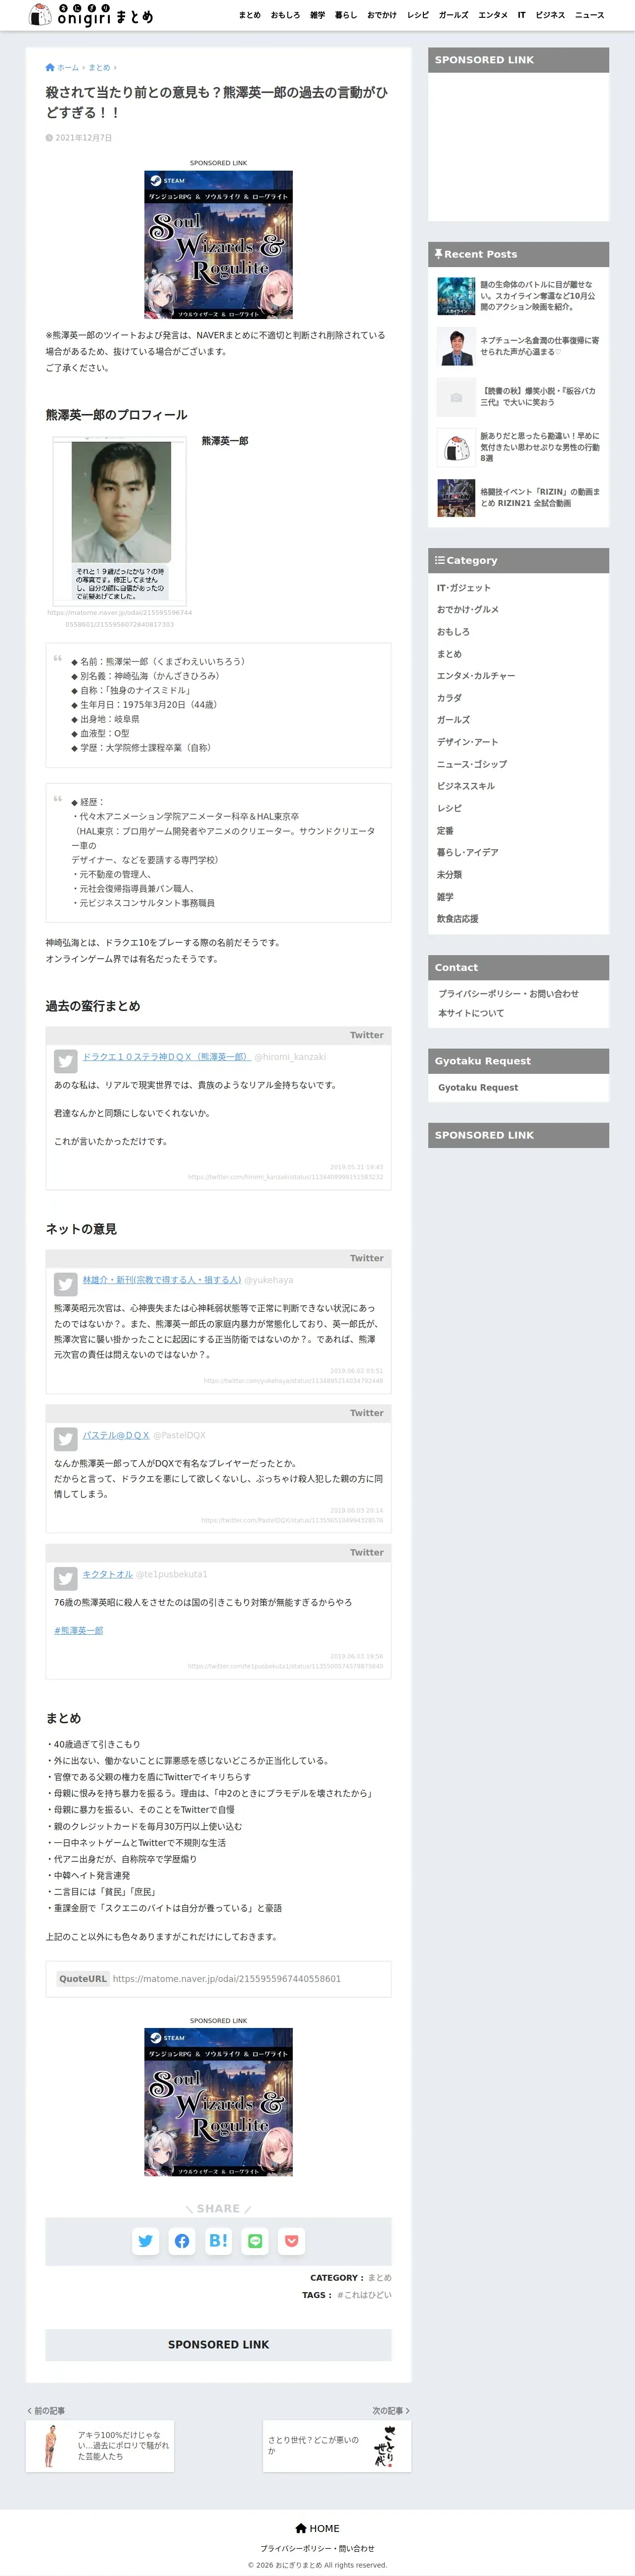The image size is (635, 2576).
Task: Open the next article さとり世代？どこが悪いの
Action: point(337,2446)
